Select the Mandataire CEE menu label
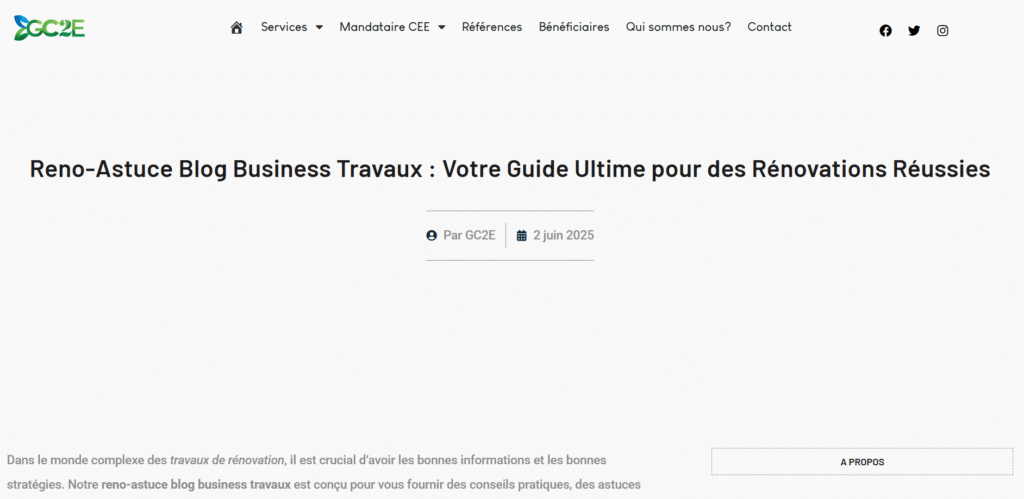Screen dimensions: 1024x499 pos(384,28)
